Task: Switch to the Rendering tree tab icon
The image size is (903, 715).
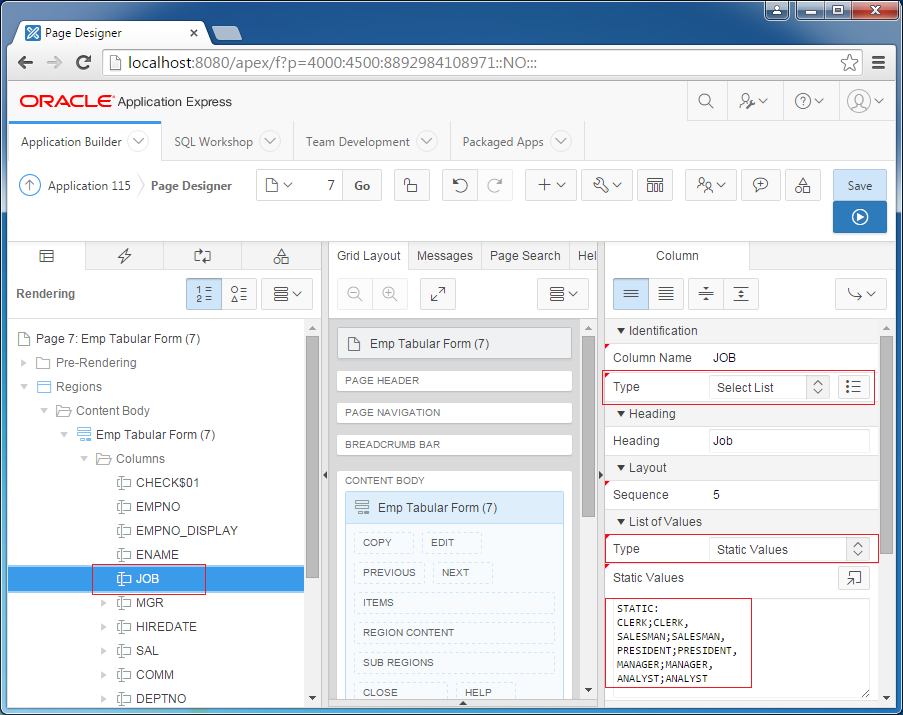Action: pos(47,256)
